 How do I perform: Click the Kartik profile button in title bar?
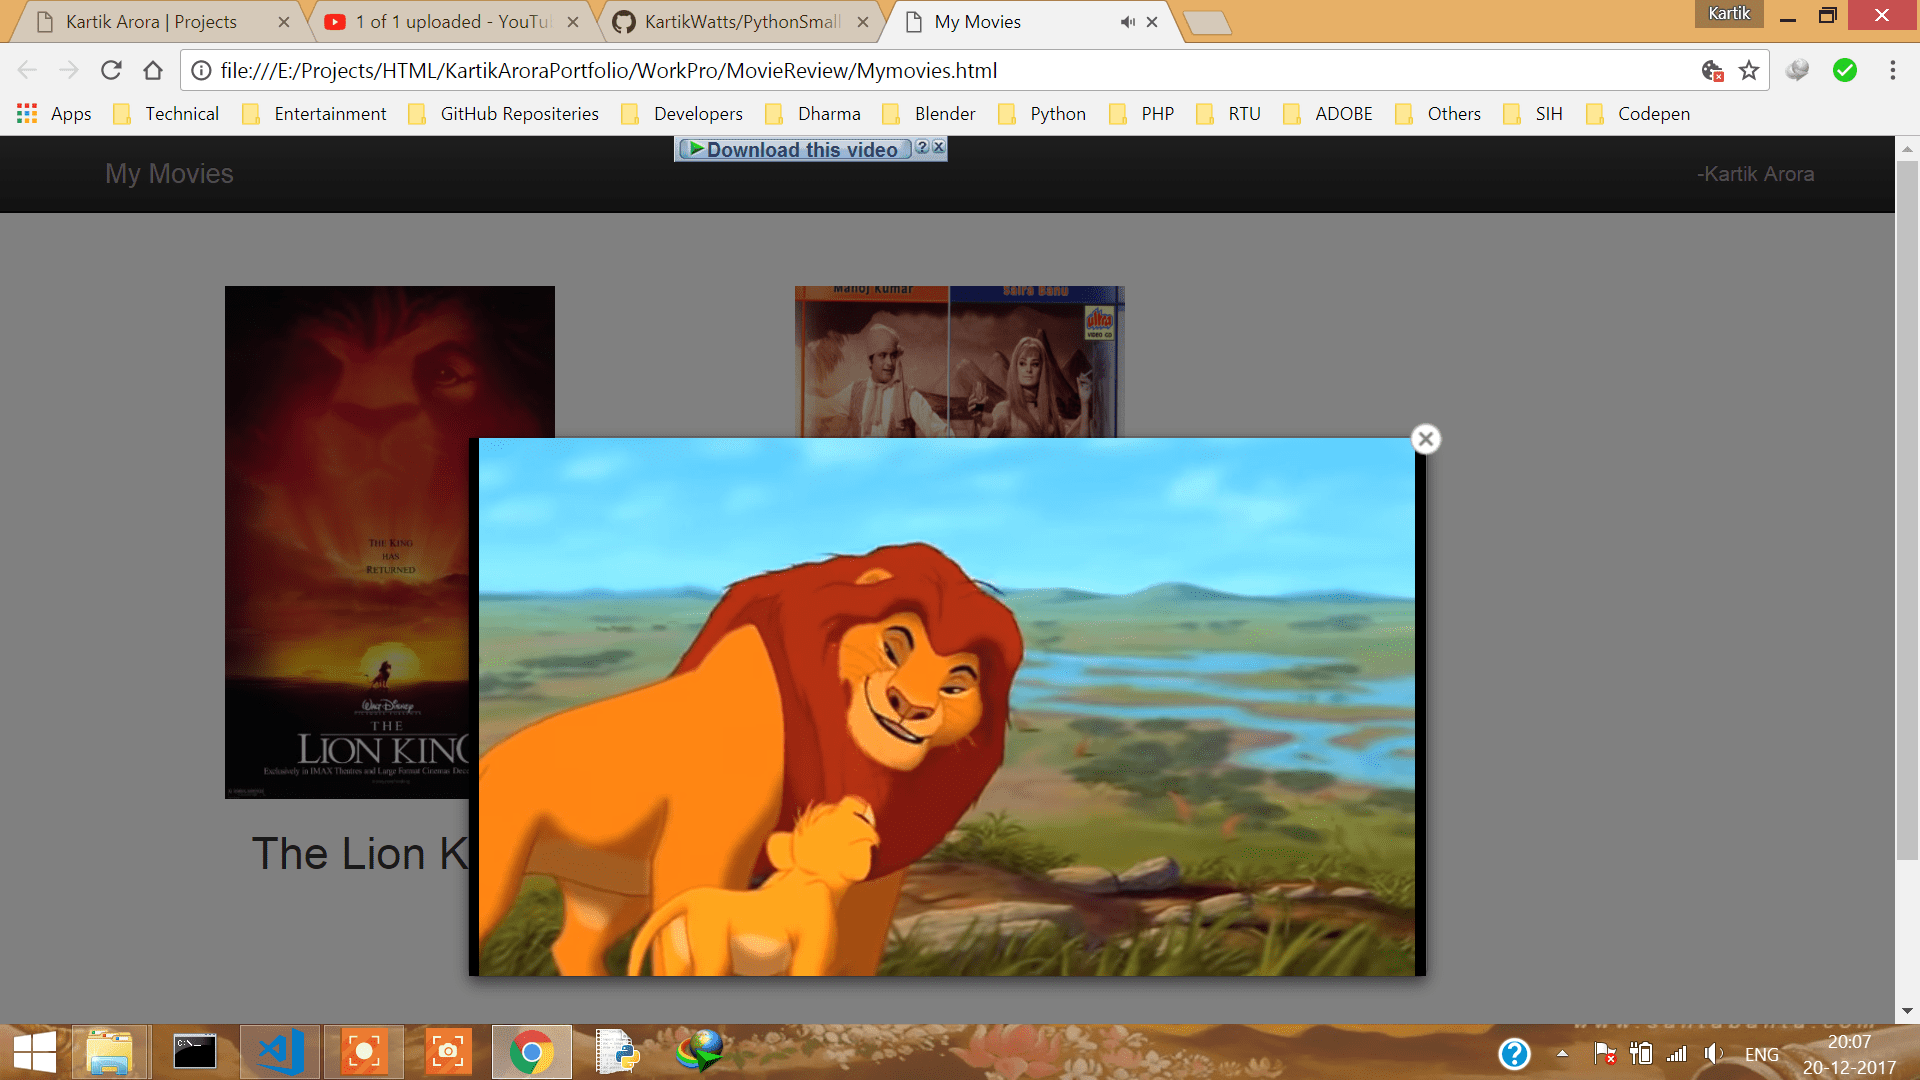point(1729,14)
